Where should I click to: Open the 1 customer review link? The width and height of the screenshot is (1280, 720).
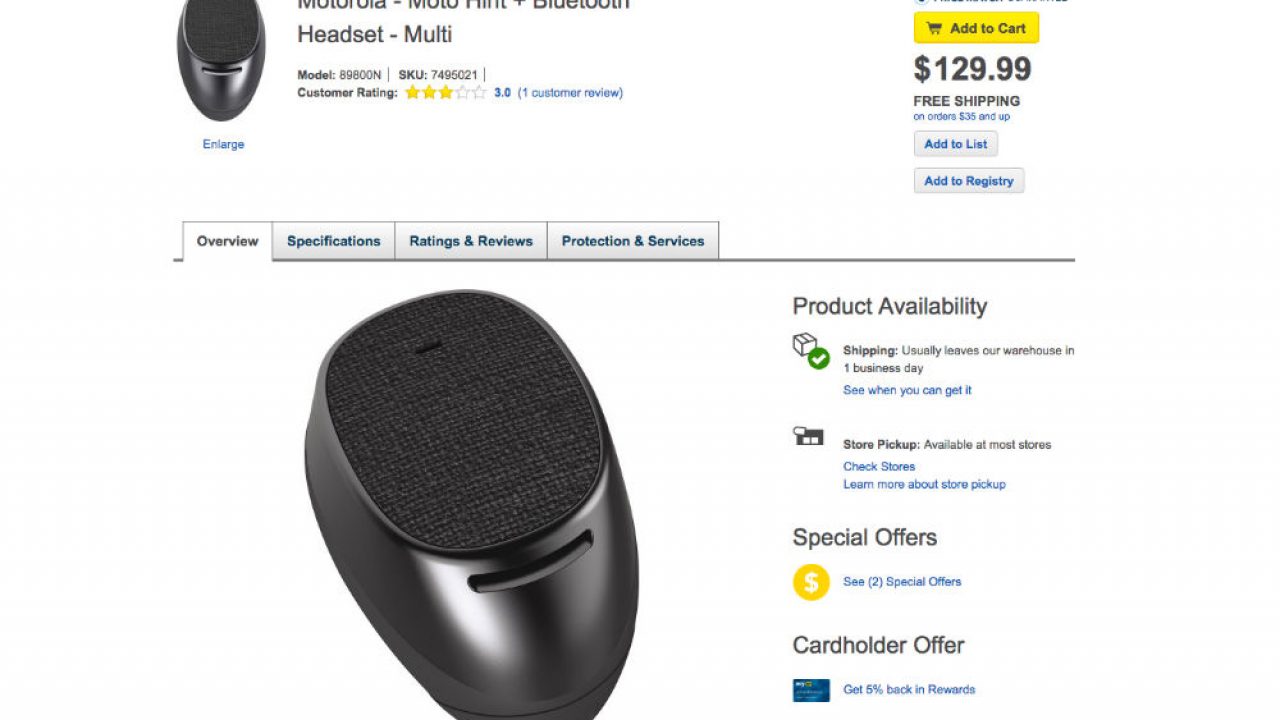pyautogui.click(x=570, y=93)
